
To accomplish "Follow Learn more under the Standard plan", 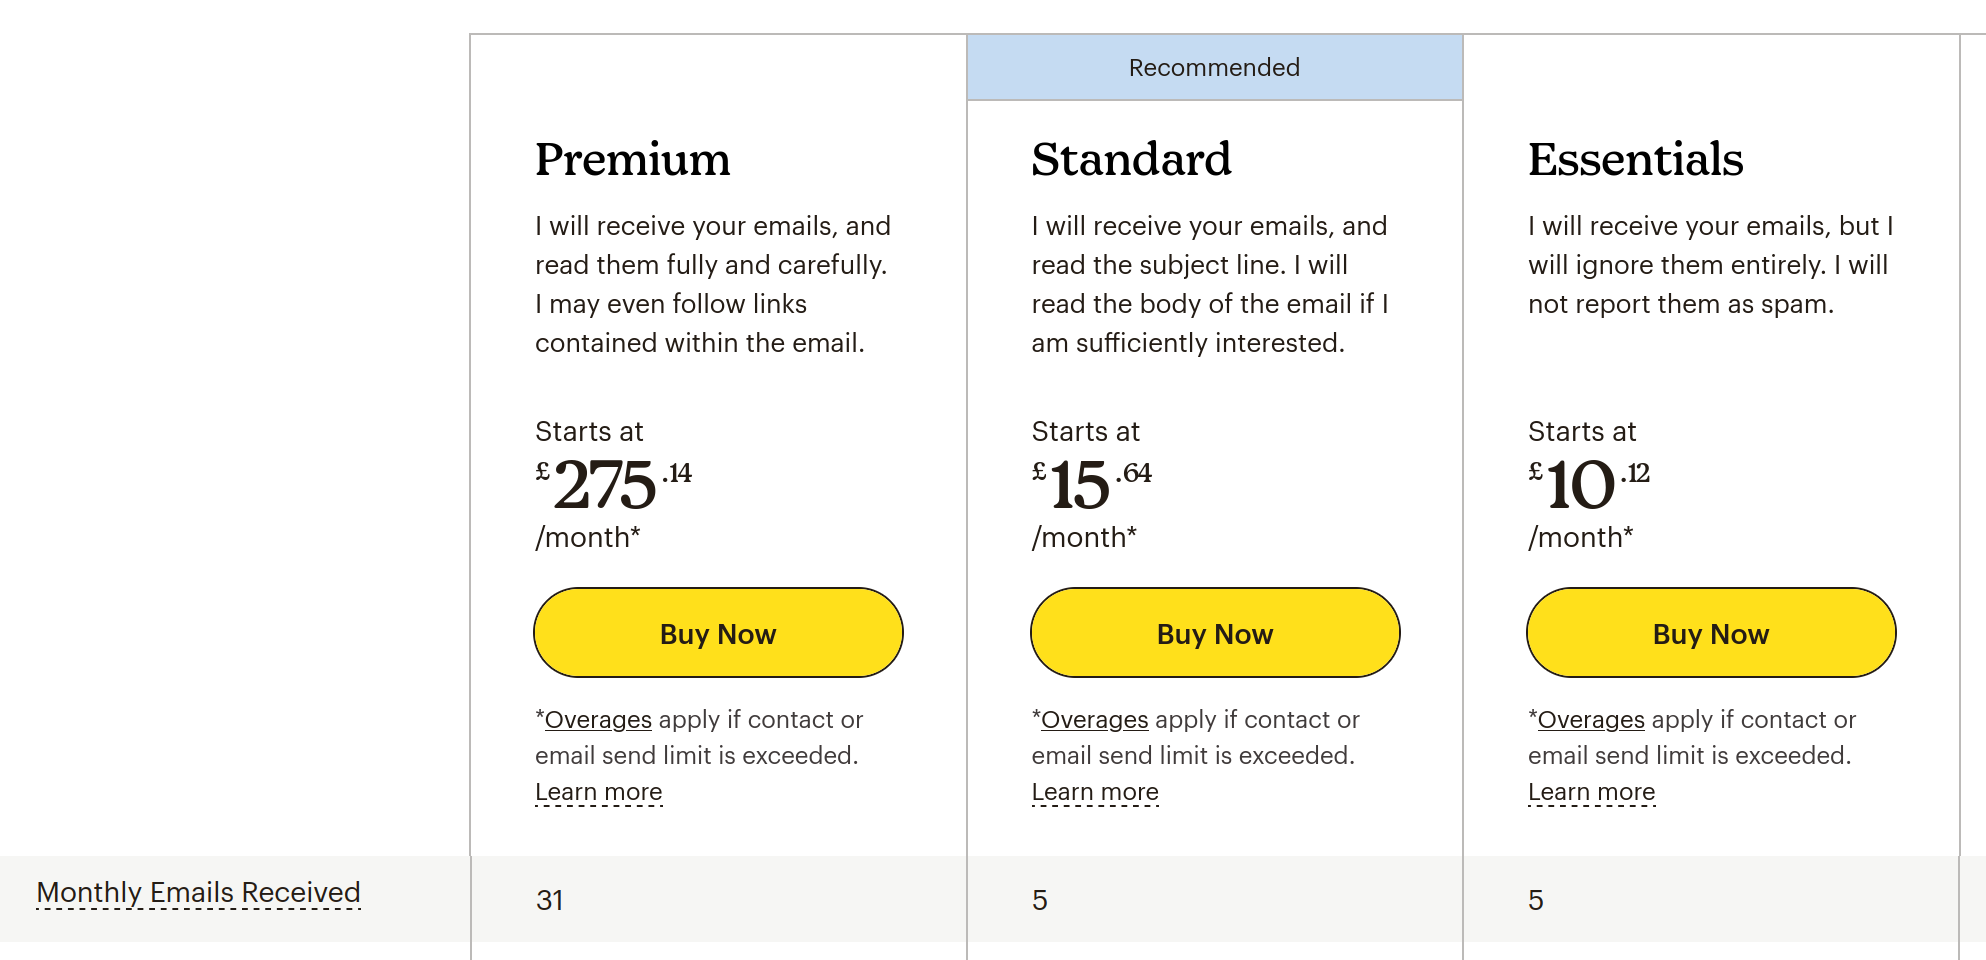I will click(x=1095, y=792).
